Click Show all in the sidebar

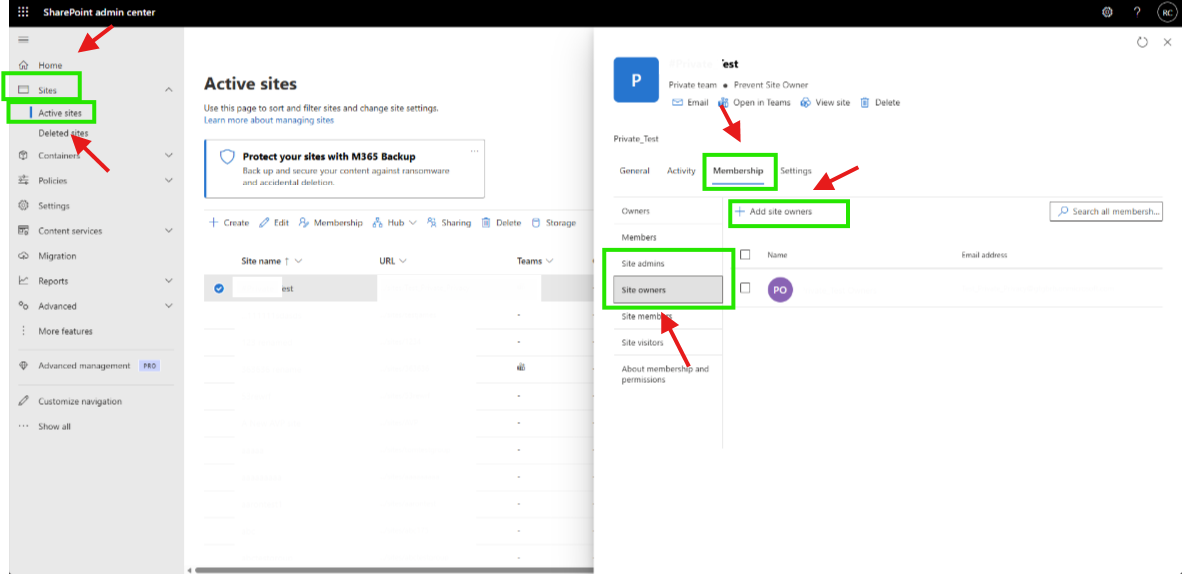[x=54, y=426]
